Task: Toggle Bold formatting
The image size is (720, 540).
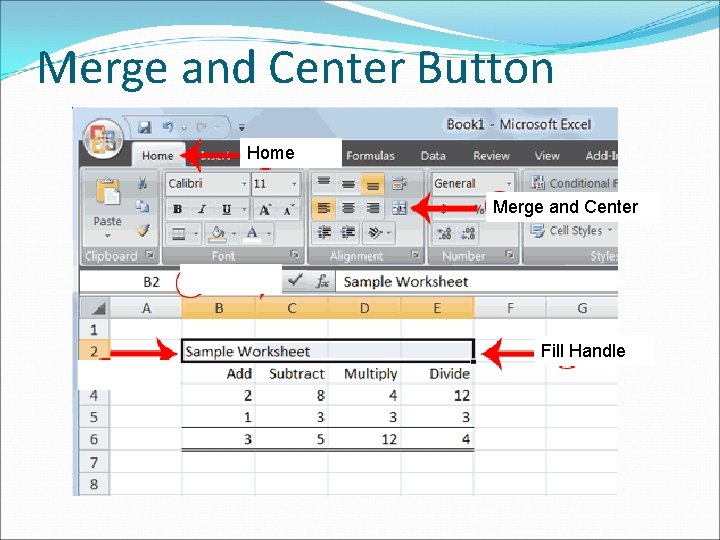Action: tap(177, 209)
